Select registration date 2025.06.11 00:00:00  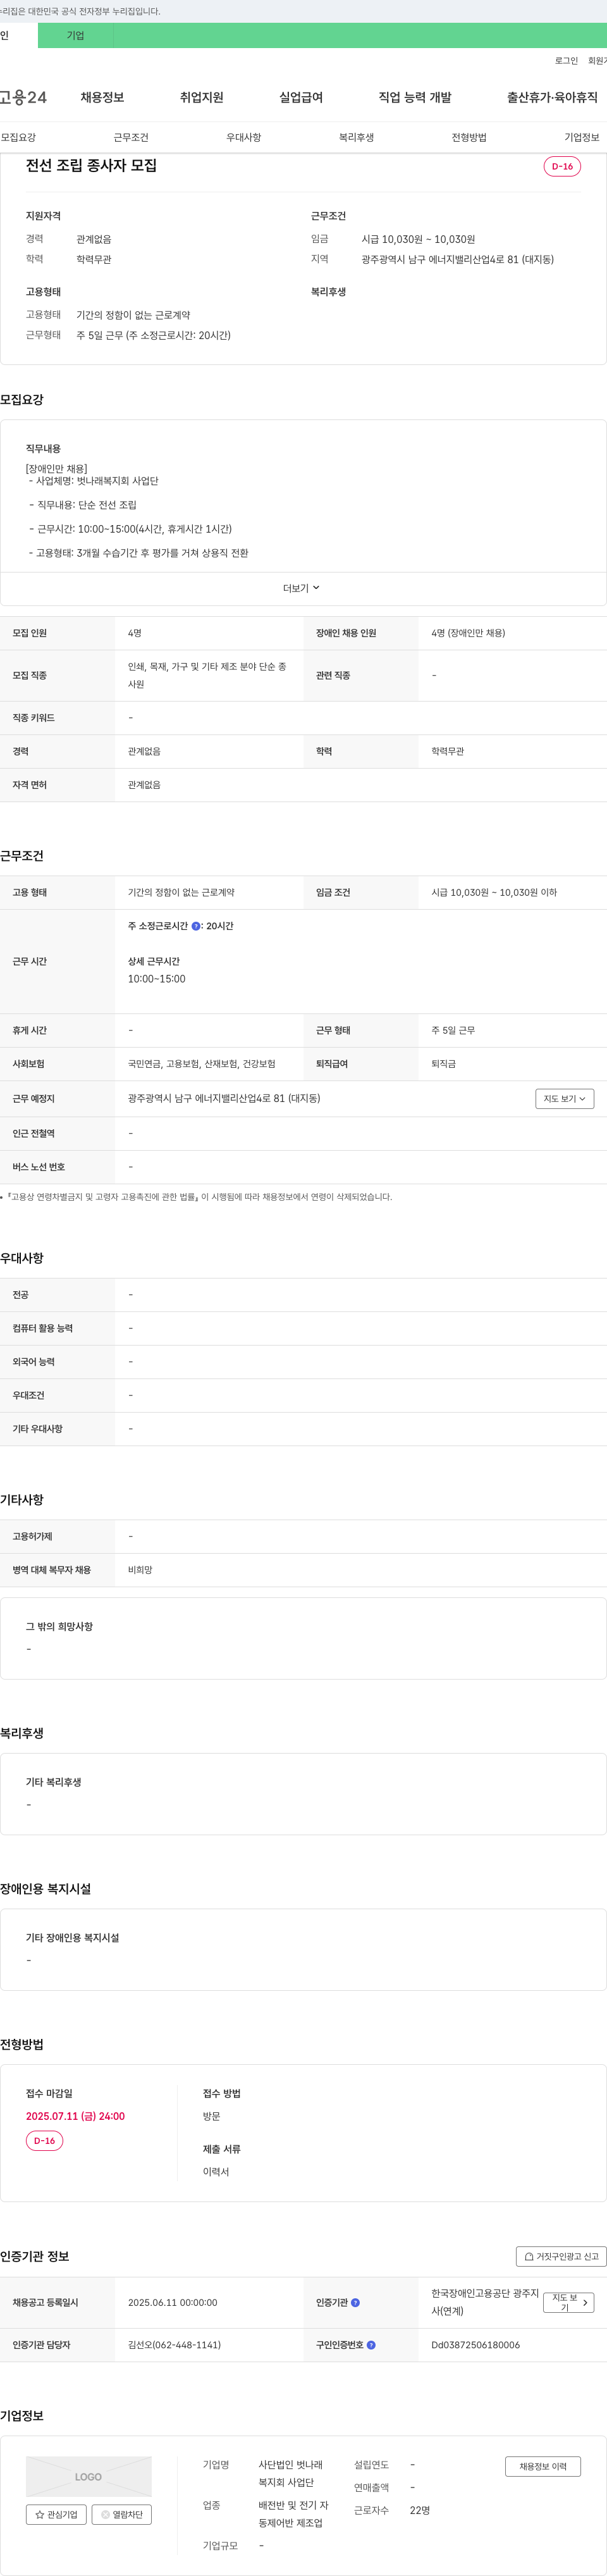(172, 2302)
